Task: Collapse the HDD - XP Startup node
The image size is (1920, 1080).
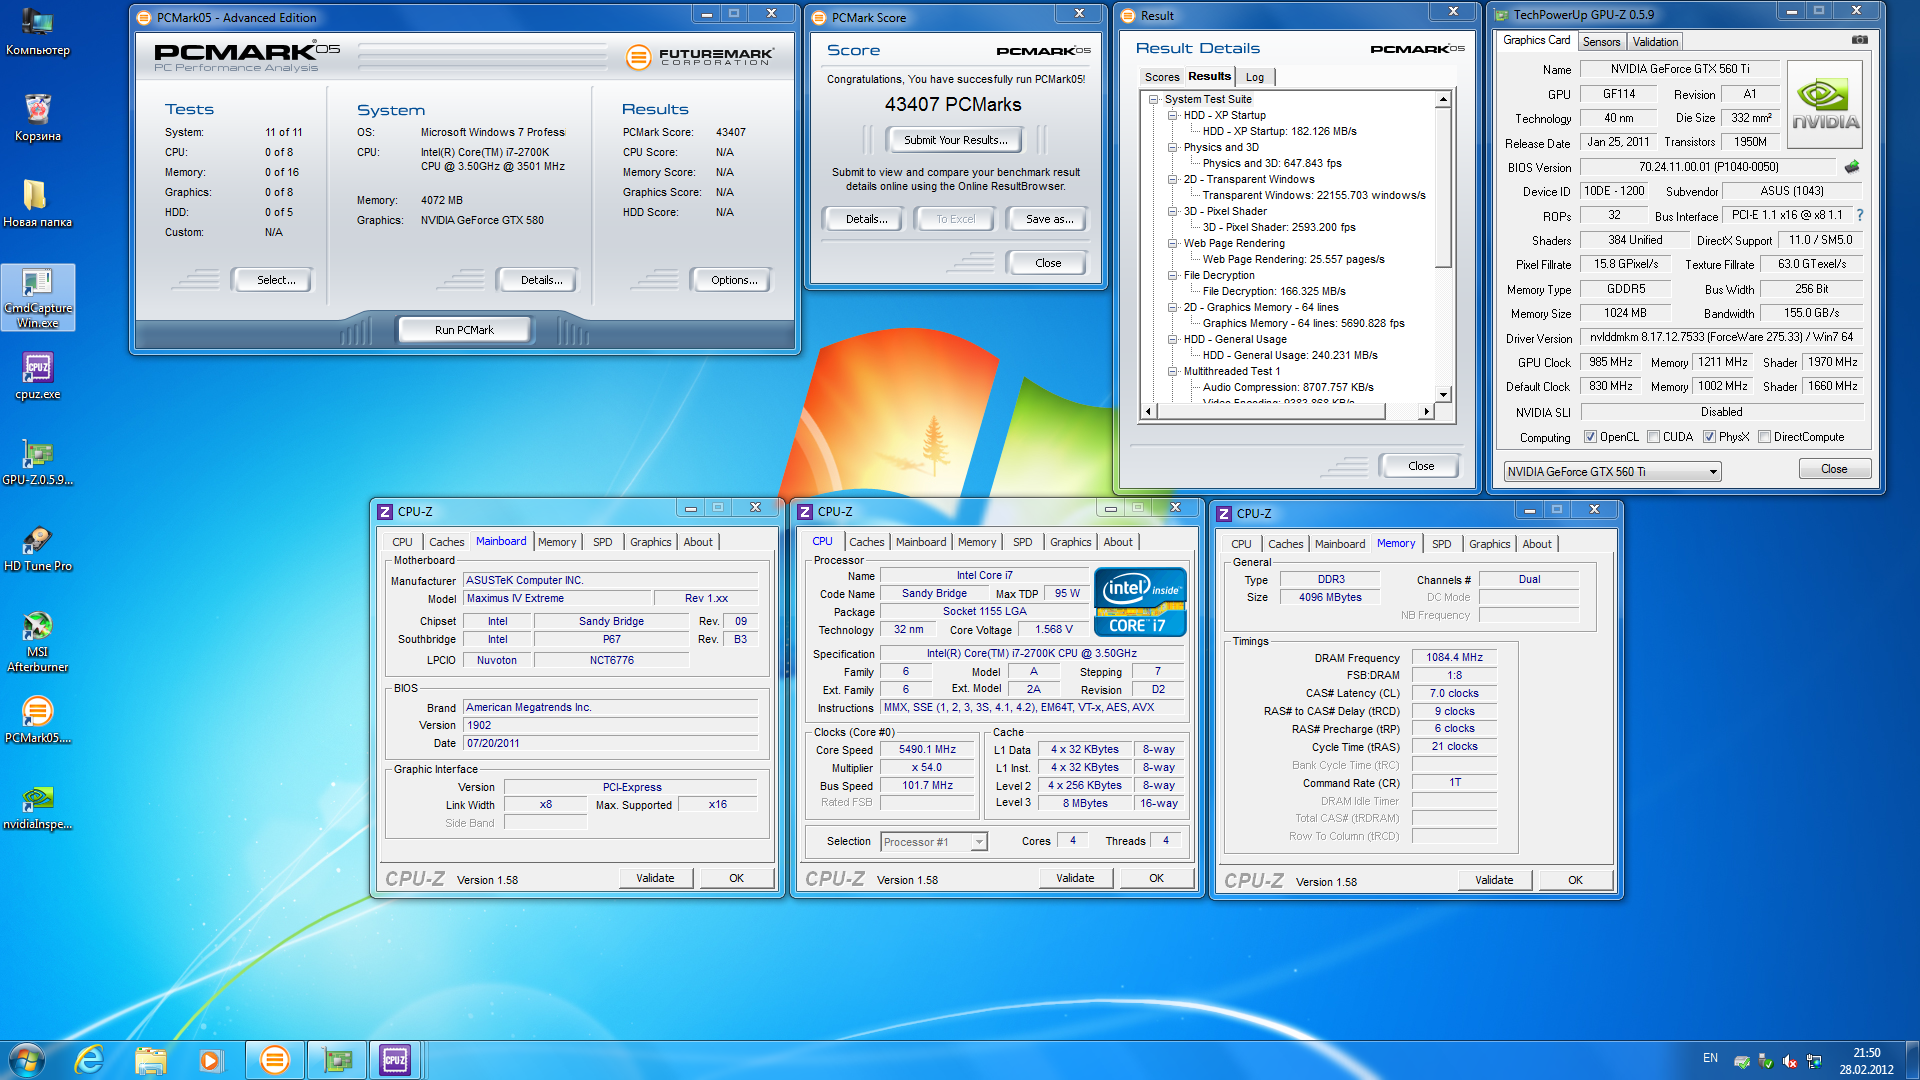Action: coord(1173,115)
